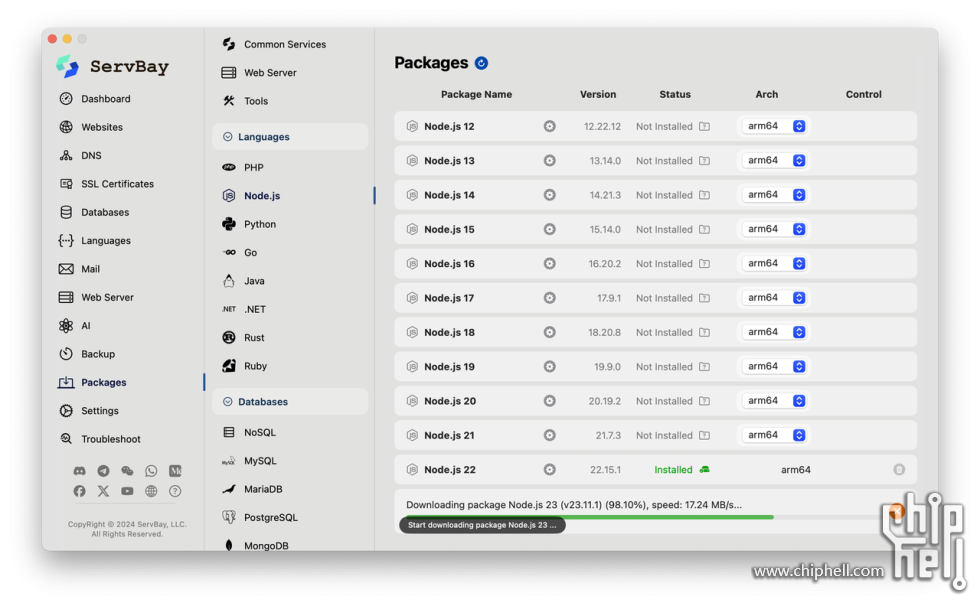Image resolution: width=980 pixels, height=606 pixels.
Task: Click the gear icon on Node.js 20 row
Action: pyautogui.click(x=549, y=401)
